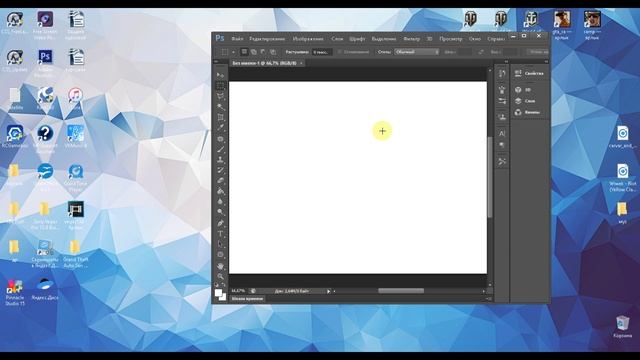Open the Файл menu
Image resolution: width=640 pixels, height=360 pixels.
tap(237, 39)
